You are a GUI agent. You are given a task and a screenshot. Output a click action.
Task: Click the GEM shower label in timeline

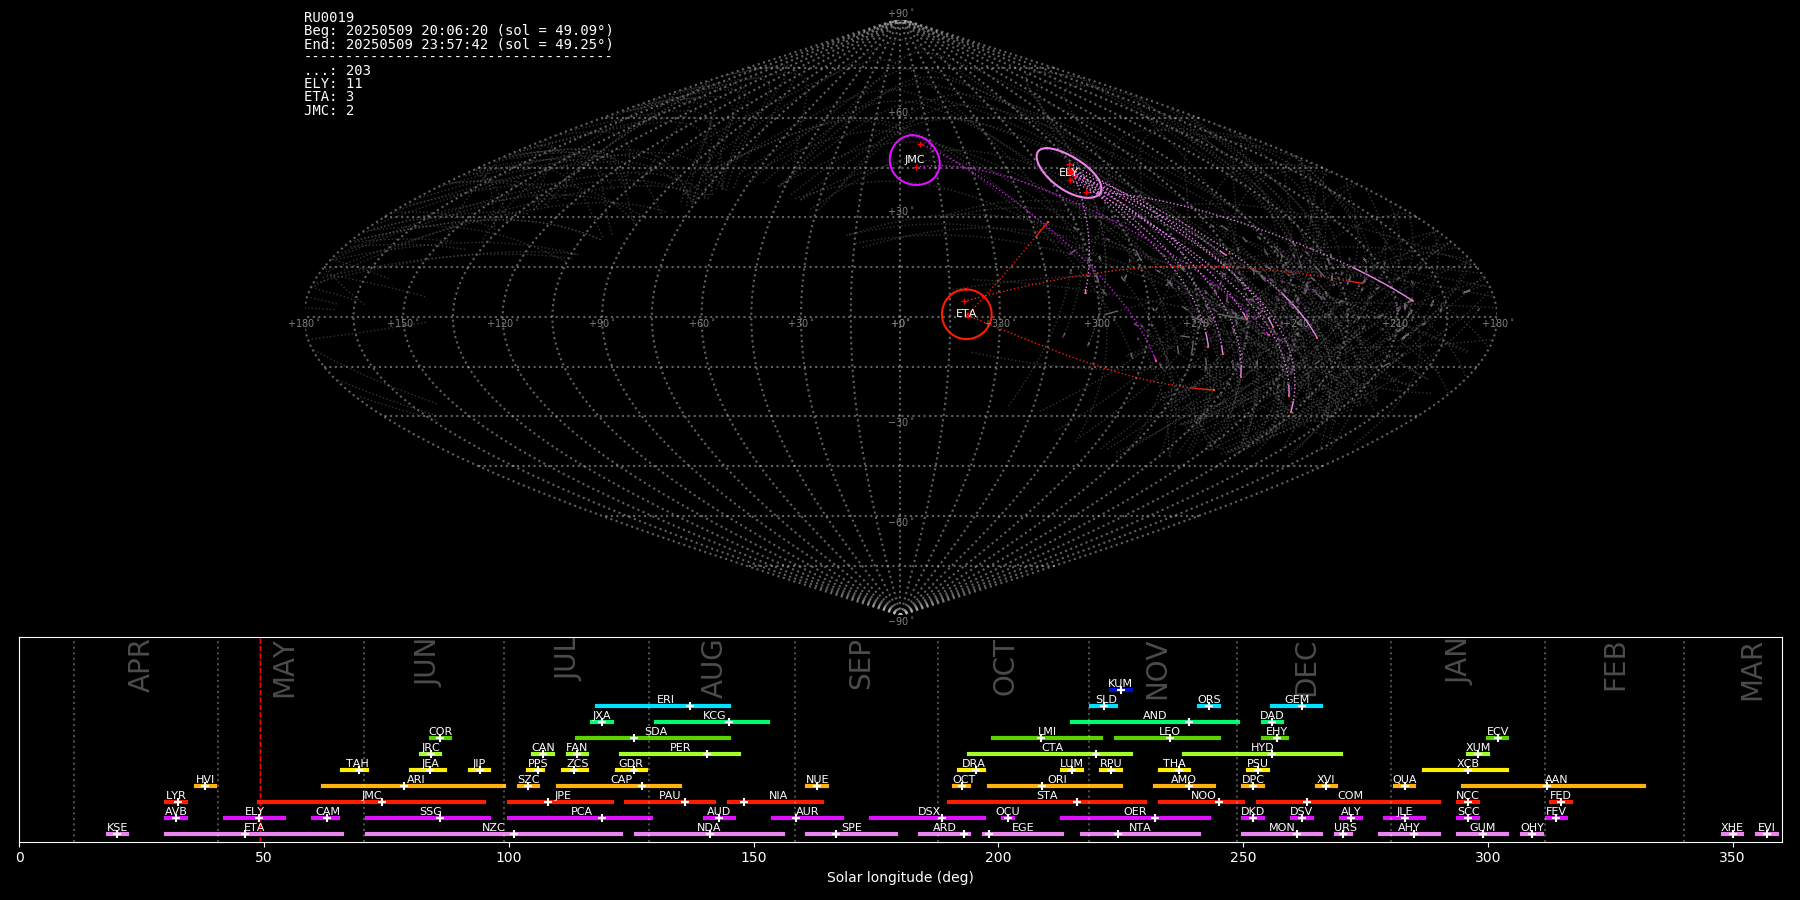[1297, 700]
